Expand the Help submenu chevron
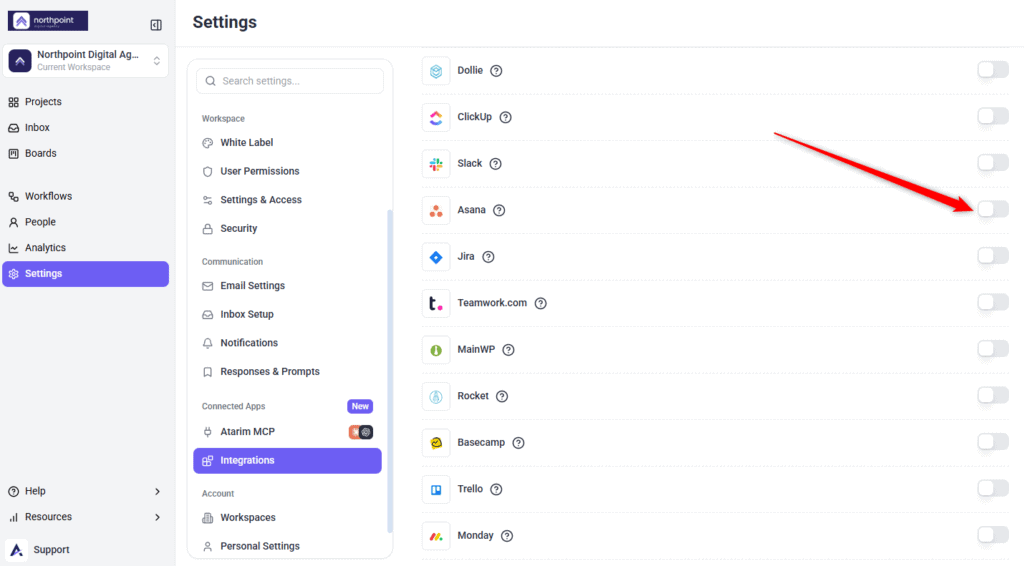Image resolution: width=1024 pixels, height=566 pixels. (157, 492)
